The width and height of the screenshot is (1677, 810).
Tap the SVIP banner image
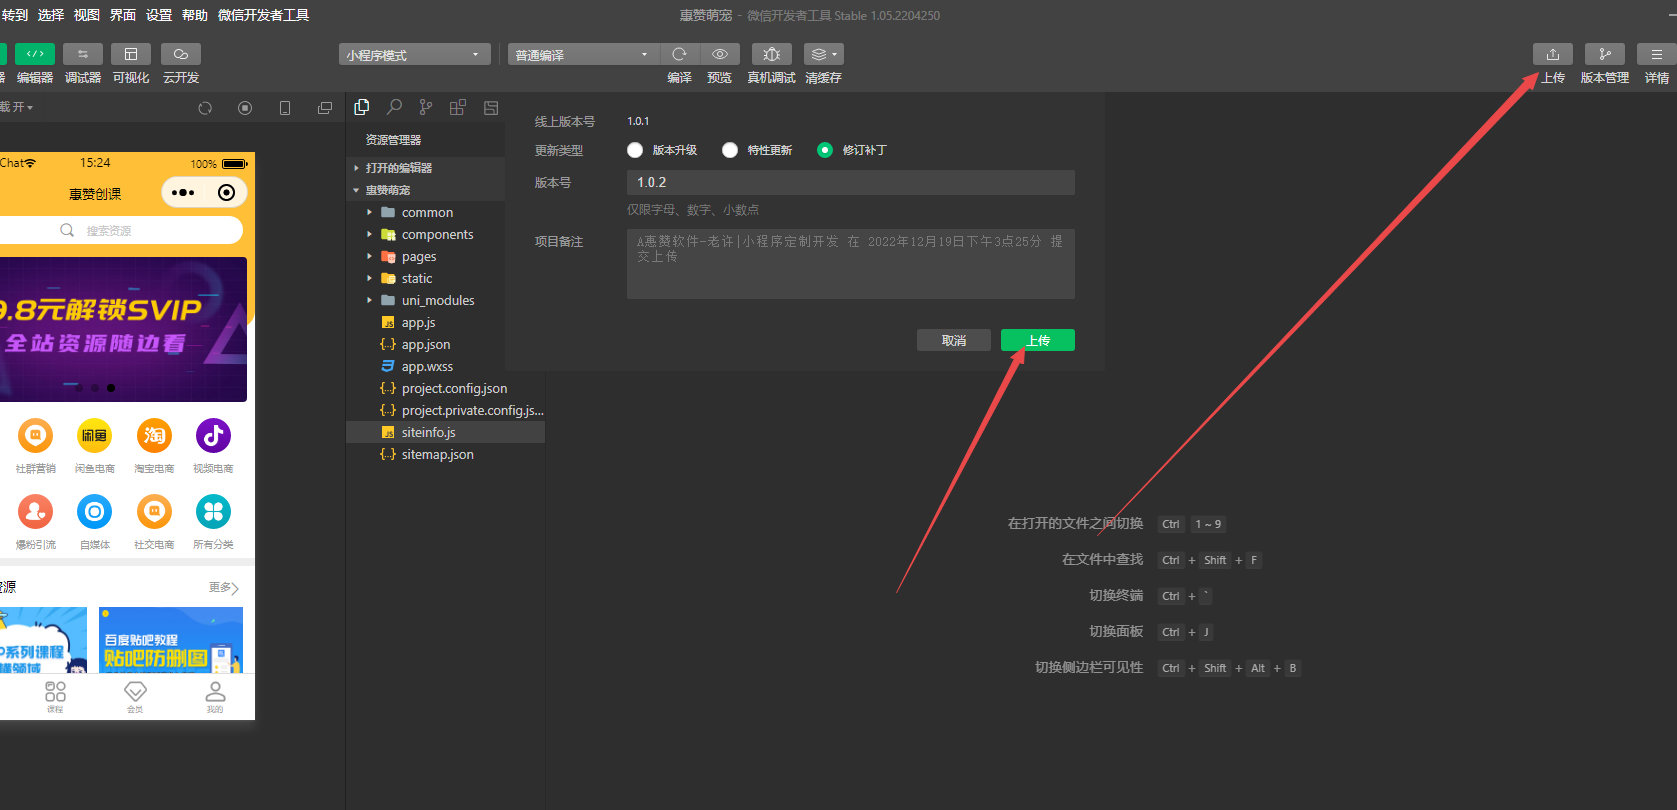123,329
